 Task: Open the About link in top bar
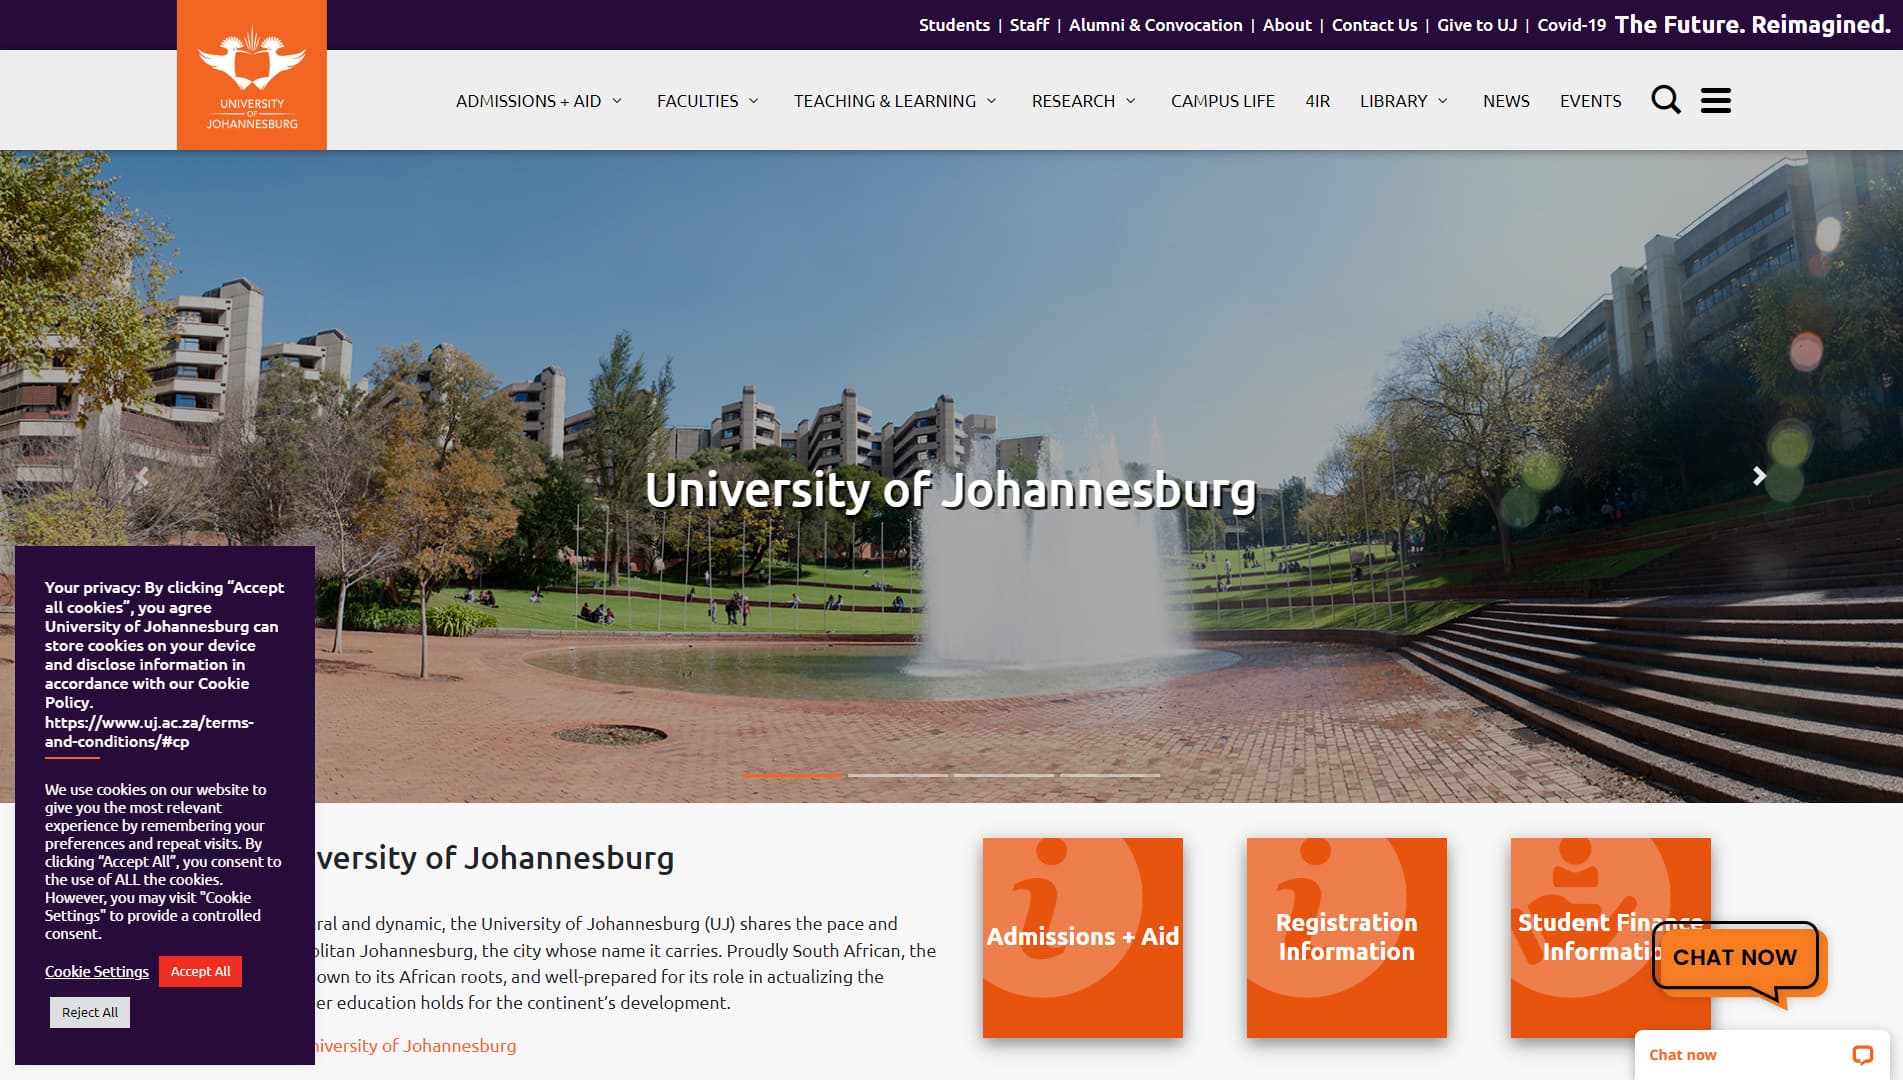click(1287, 25)
